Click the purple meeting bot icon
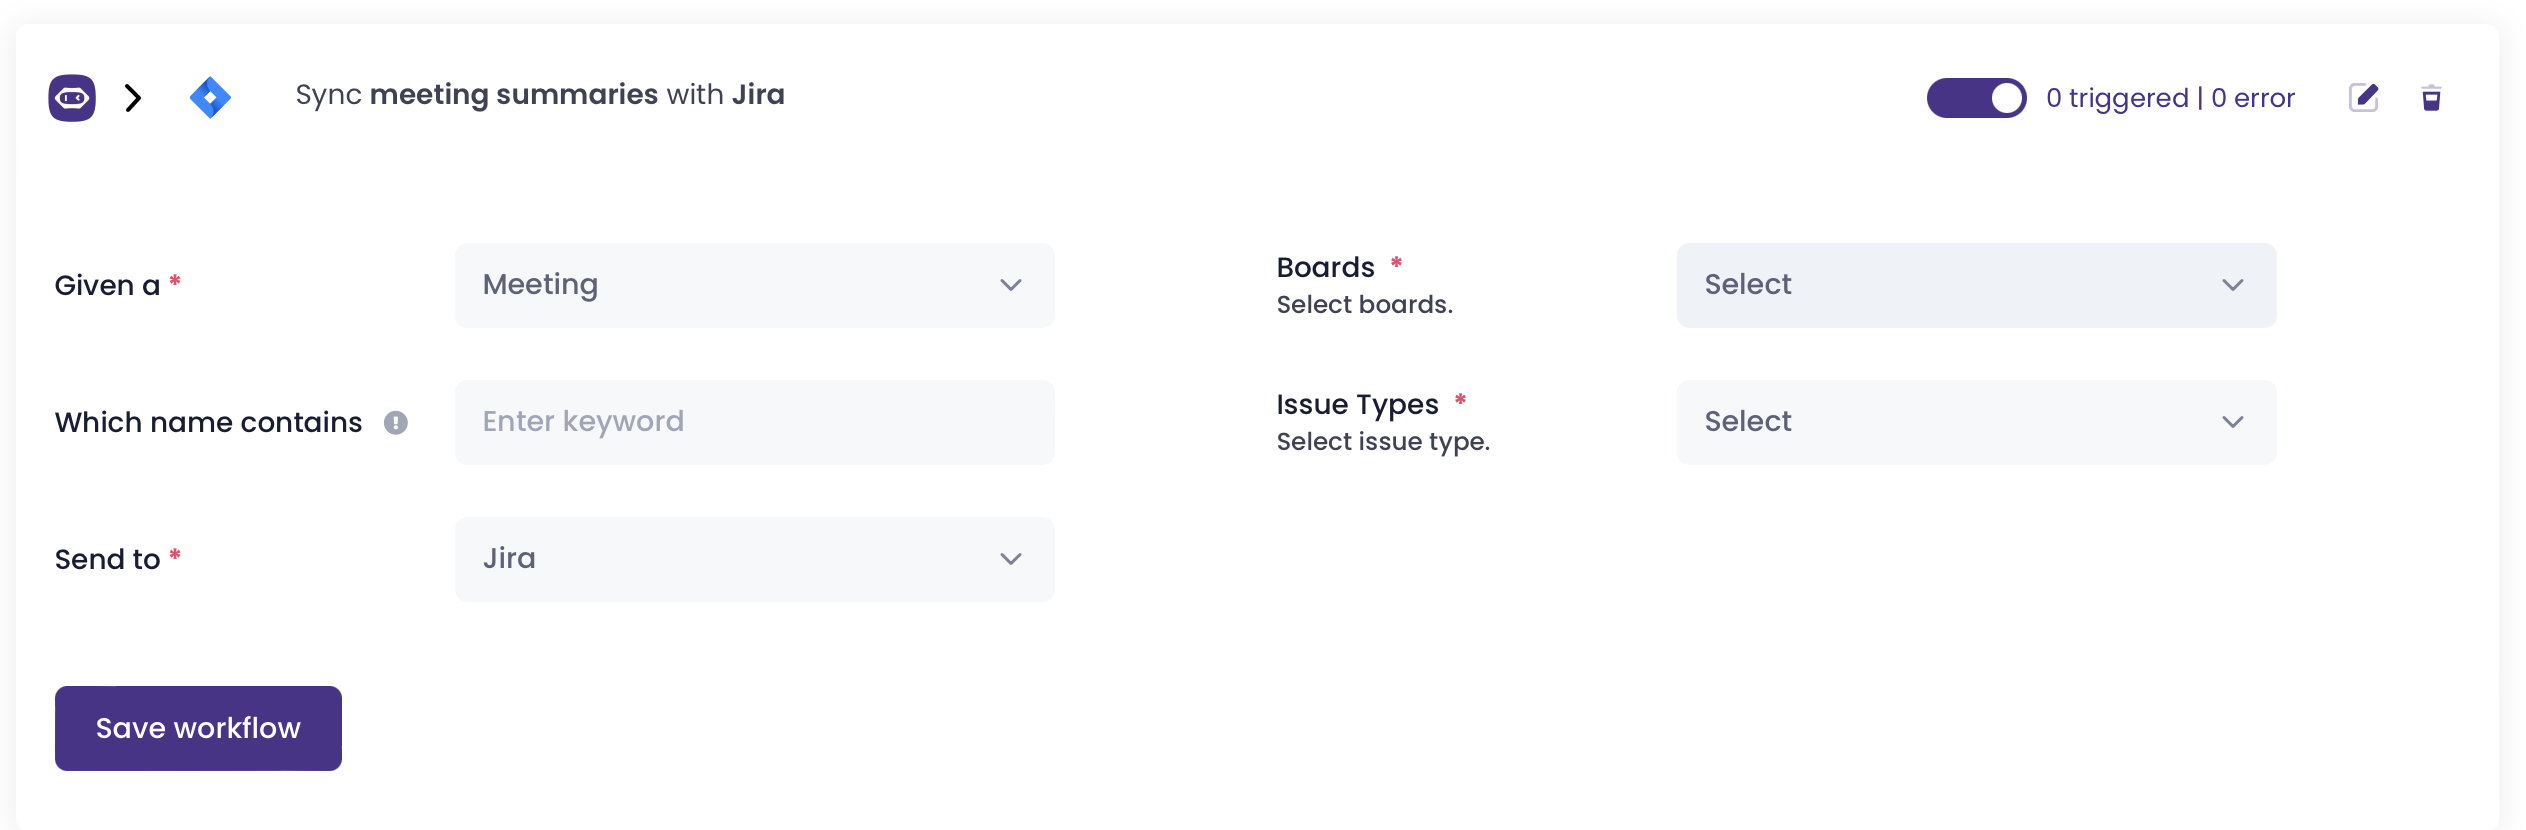2526x830 pixels. coord(72,98)
